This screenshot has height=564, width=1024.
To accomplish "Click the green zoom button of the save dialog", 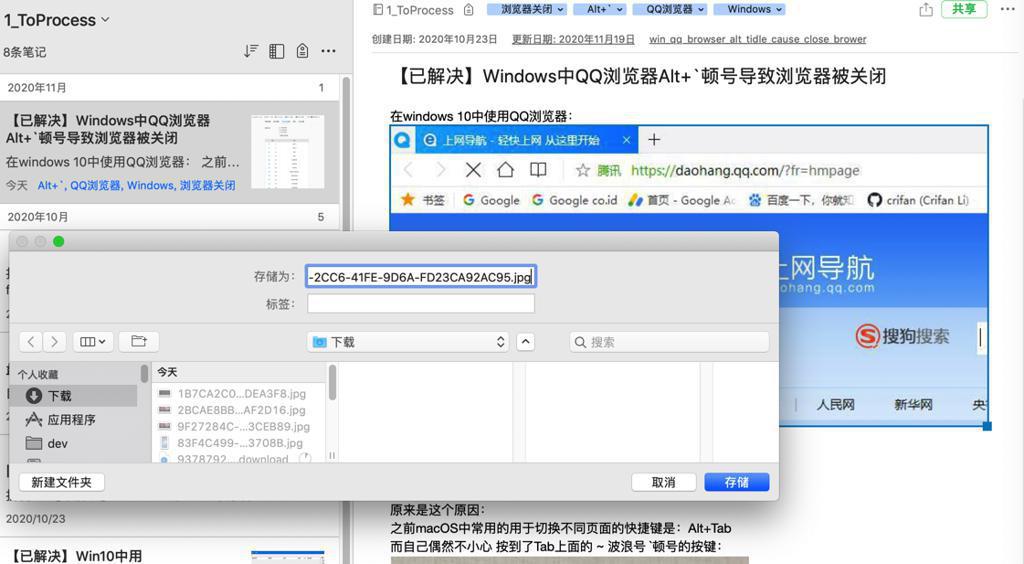I will coord(59,242).
